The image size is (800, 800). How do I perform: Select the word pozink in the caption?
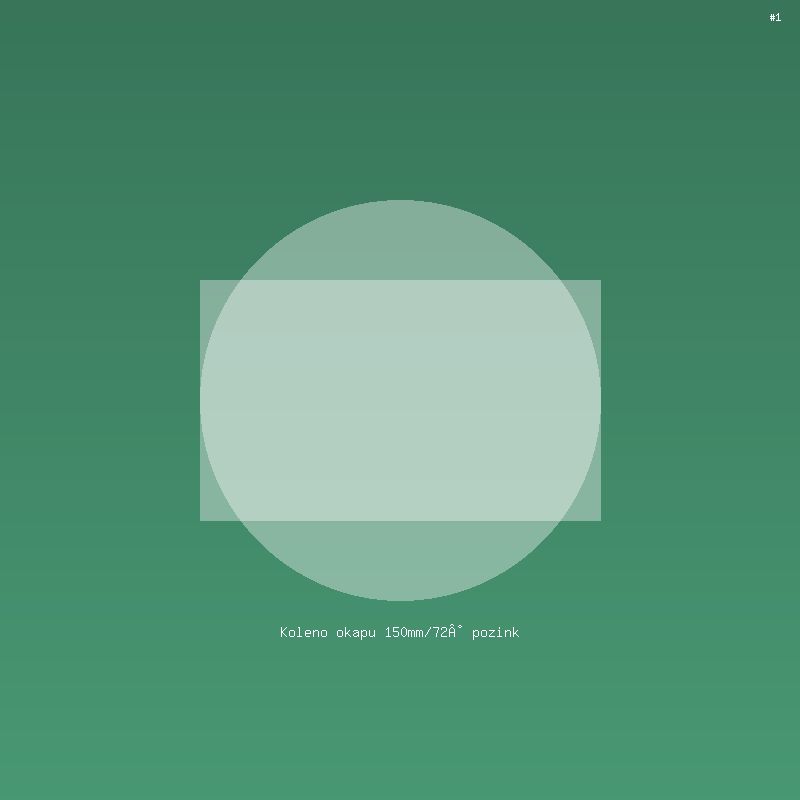point(495,632)
